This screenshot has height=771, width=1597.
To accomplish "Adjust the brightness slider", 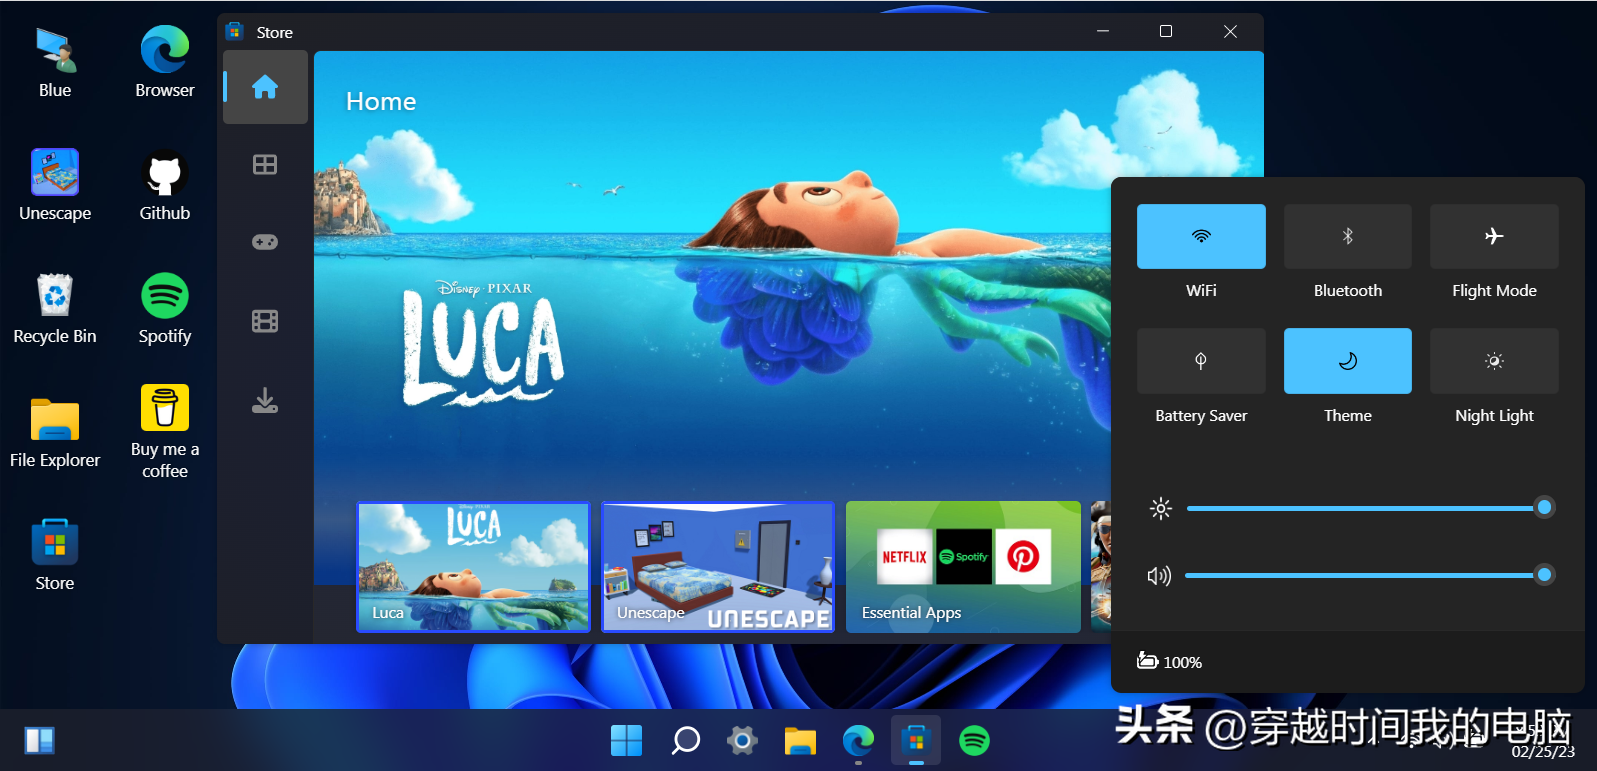I will (x=1370, y=508).
